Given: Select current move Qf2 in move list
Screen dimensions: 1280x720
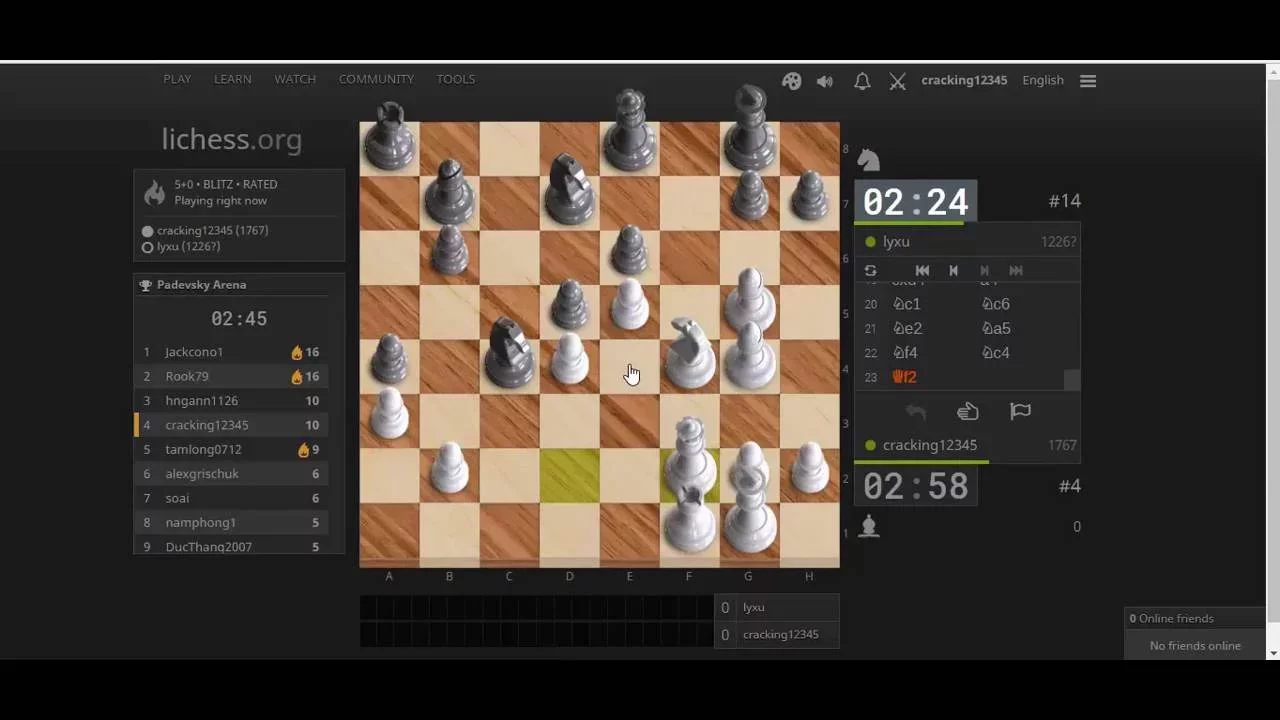Looking at the screenshot, I should coord(904,377).
